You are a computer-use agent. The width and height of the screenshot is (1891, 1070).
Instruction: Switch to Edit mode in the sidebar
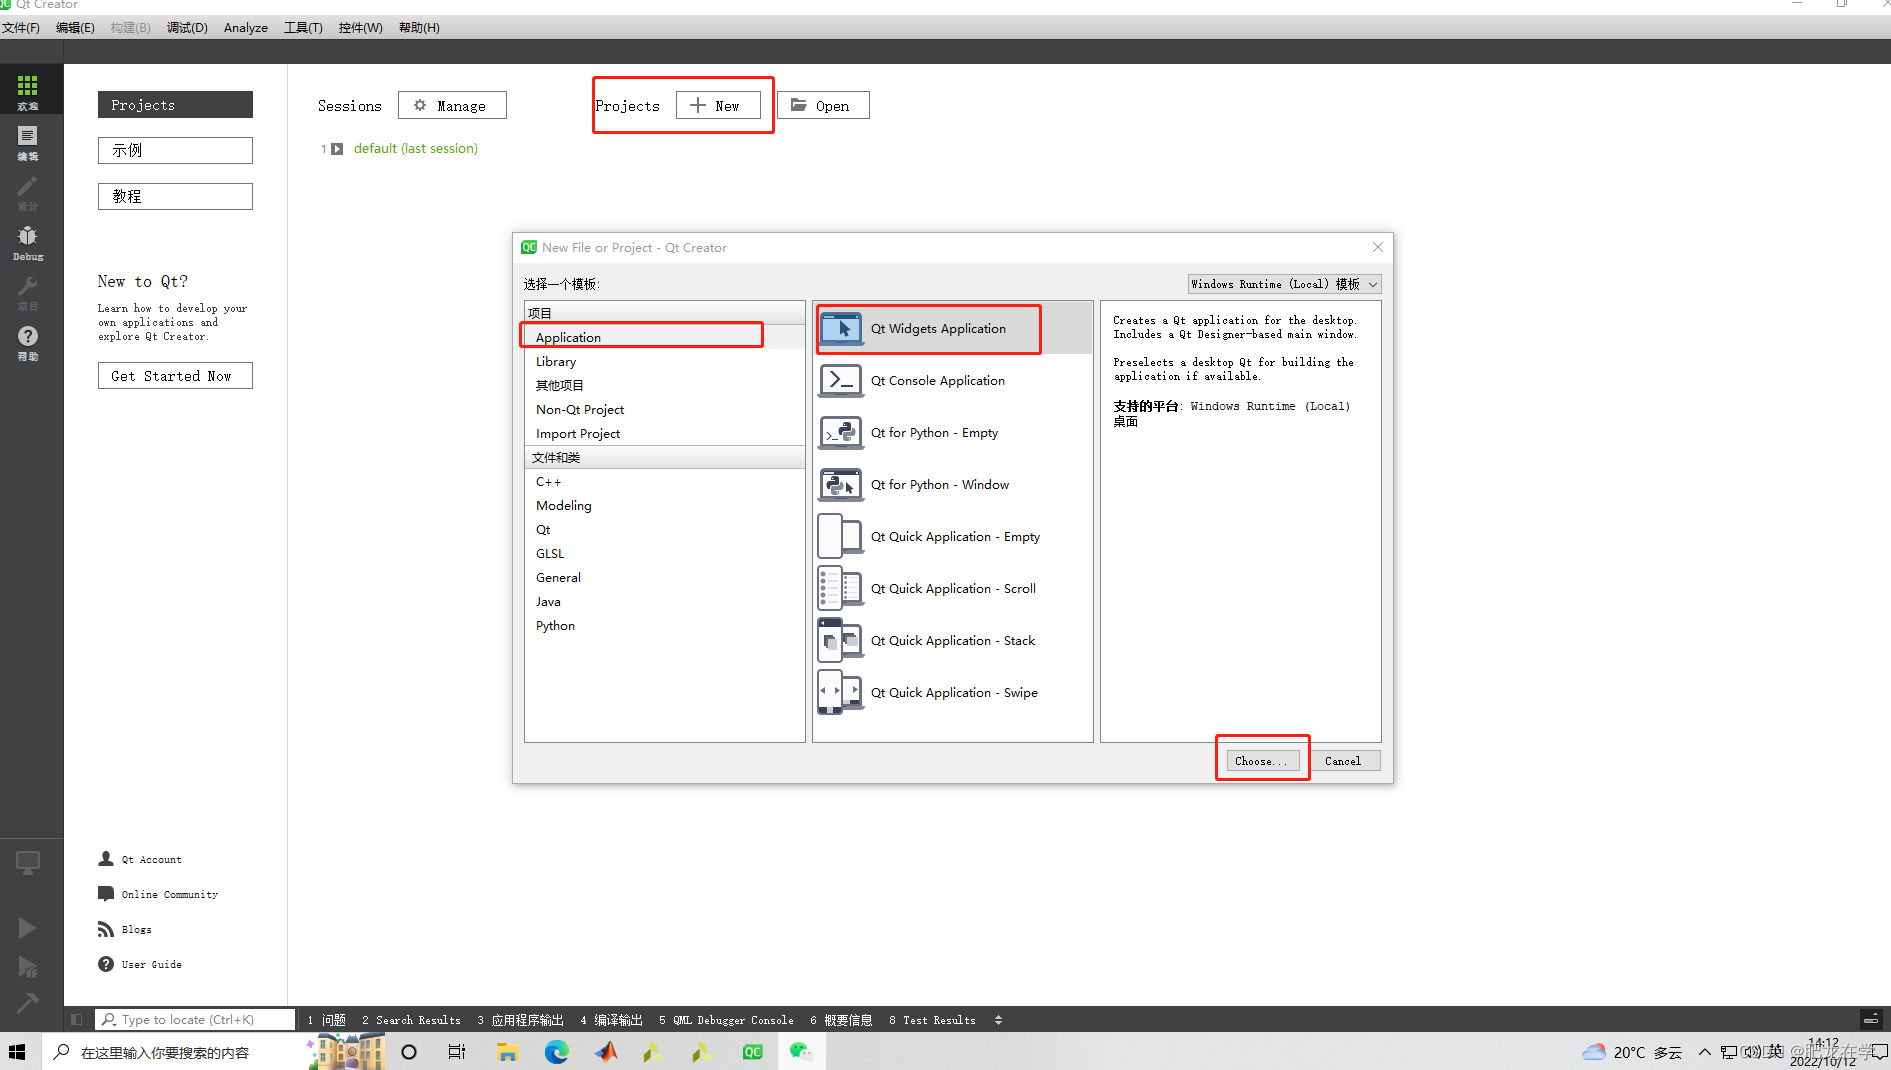click(x=28, y=142)
